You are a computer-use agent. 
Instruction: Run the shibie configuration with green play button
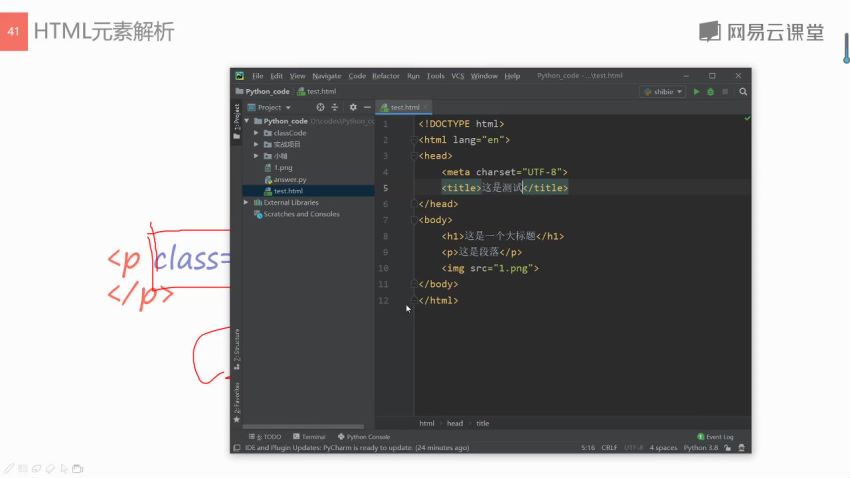click(697, 92)
